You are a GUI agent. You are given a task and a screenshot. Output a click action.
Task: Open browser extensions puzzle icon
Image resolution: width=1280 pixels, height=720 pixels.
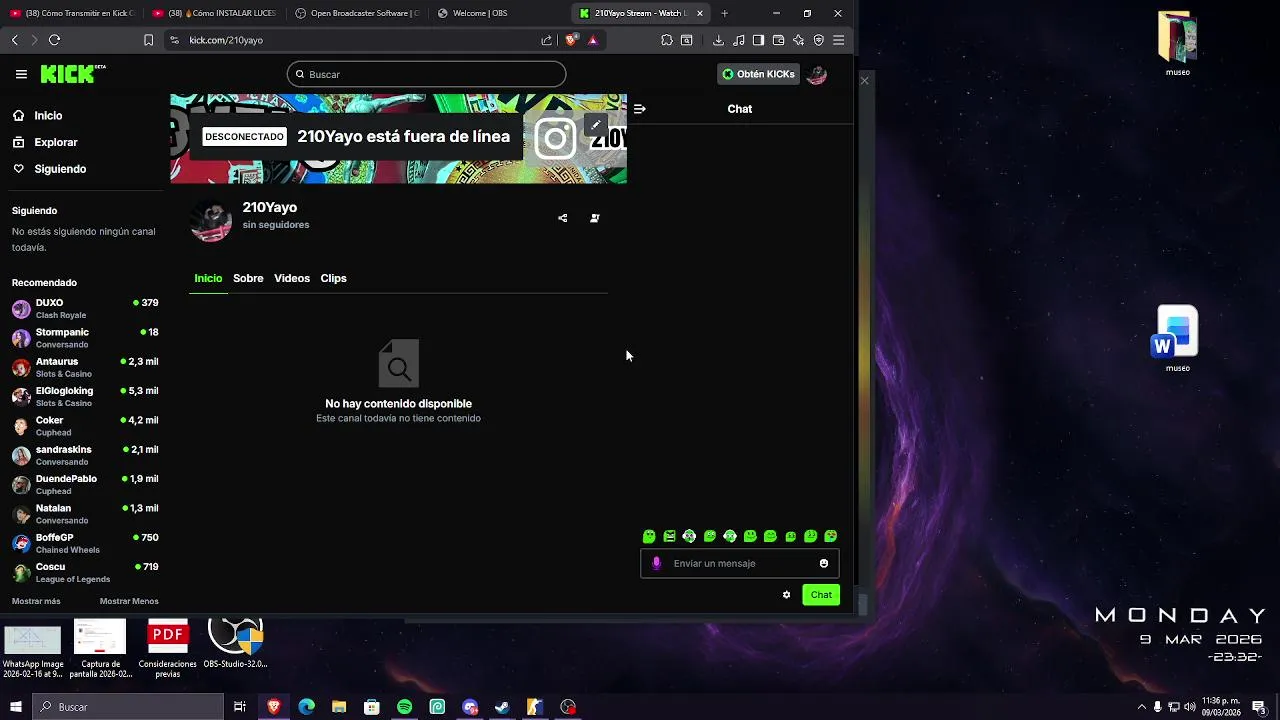tap(667, 40)
